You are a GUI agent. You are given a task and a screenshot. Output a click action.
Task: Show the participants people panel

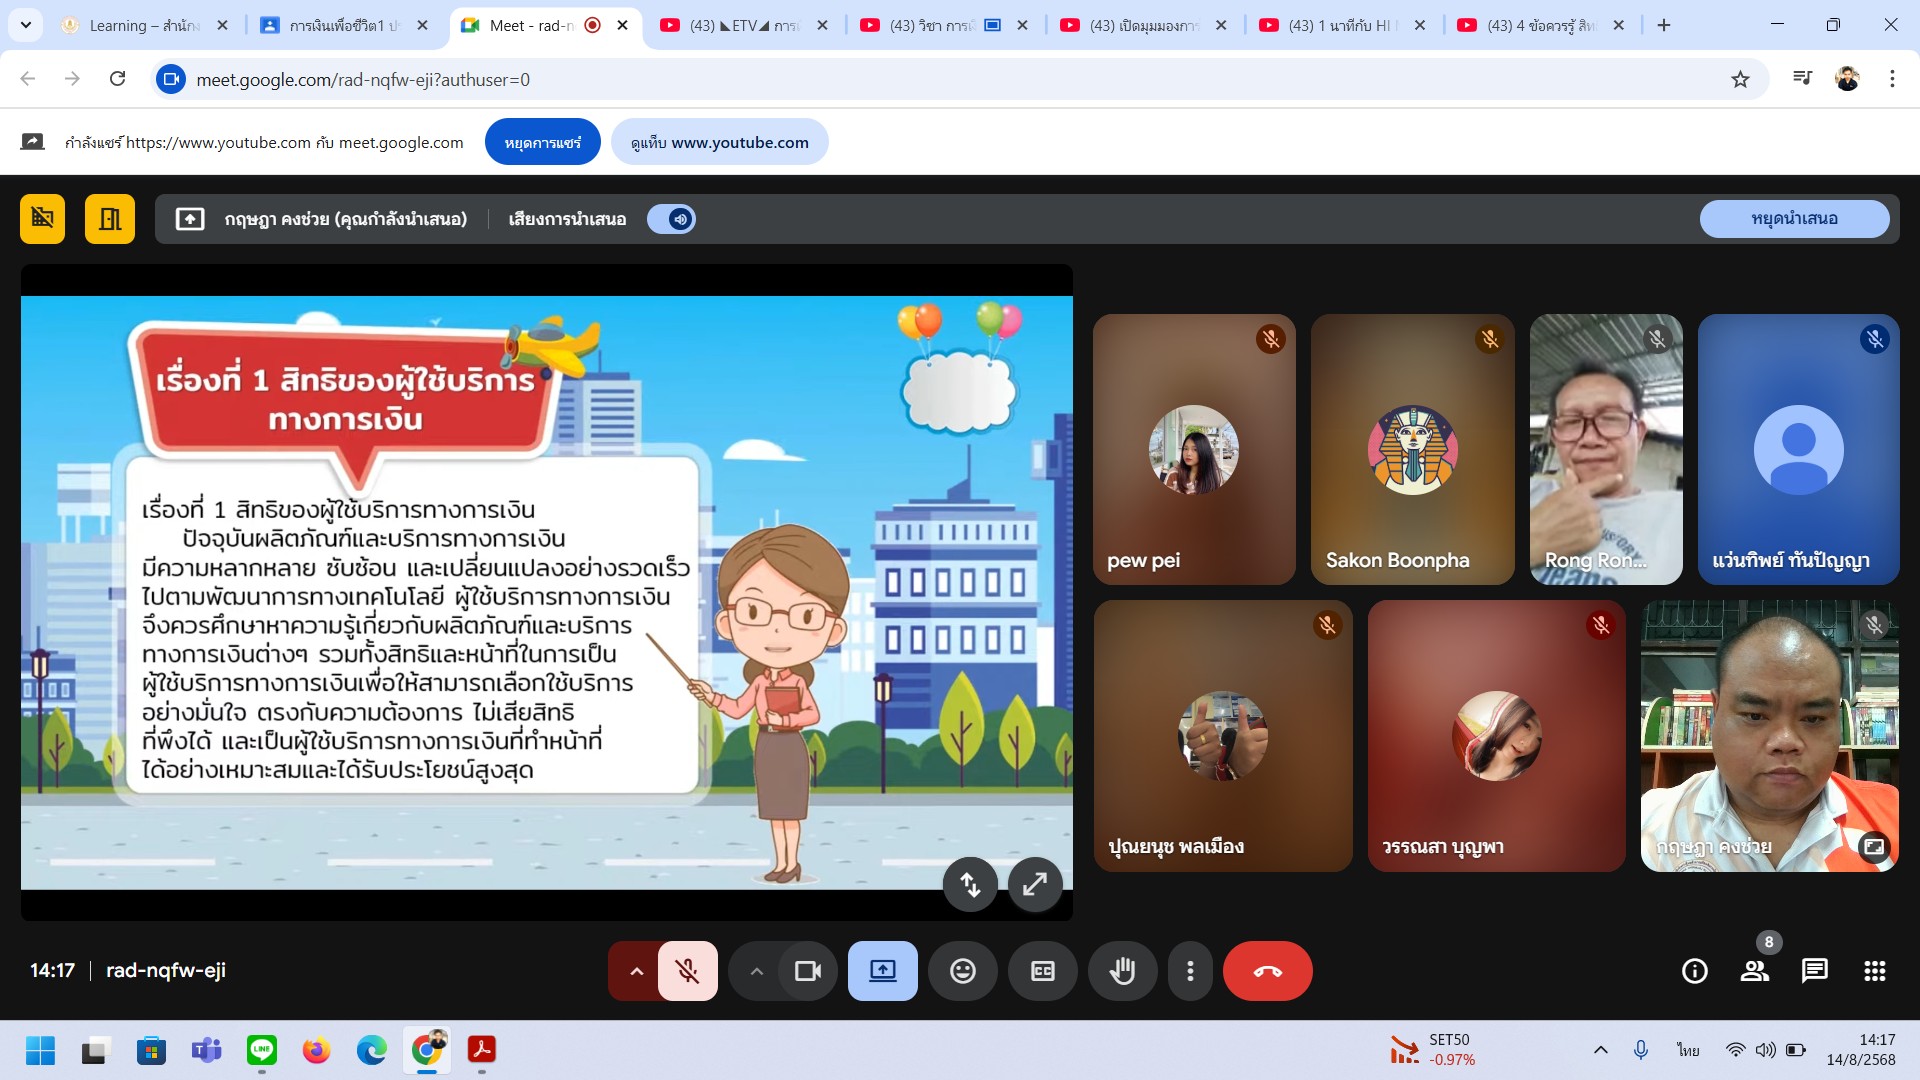(1754, 971)
